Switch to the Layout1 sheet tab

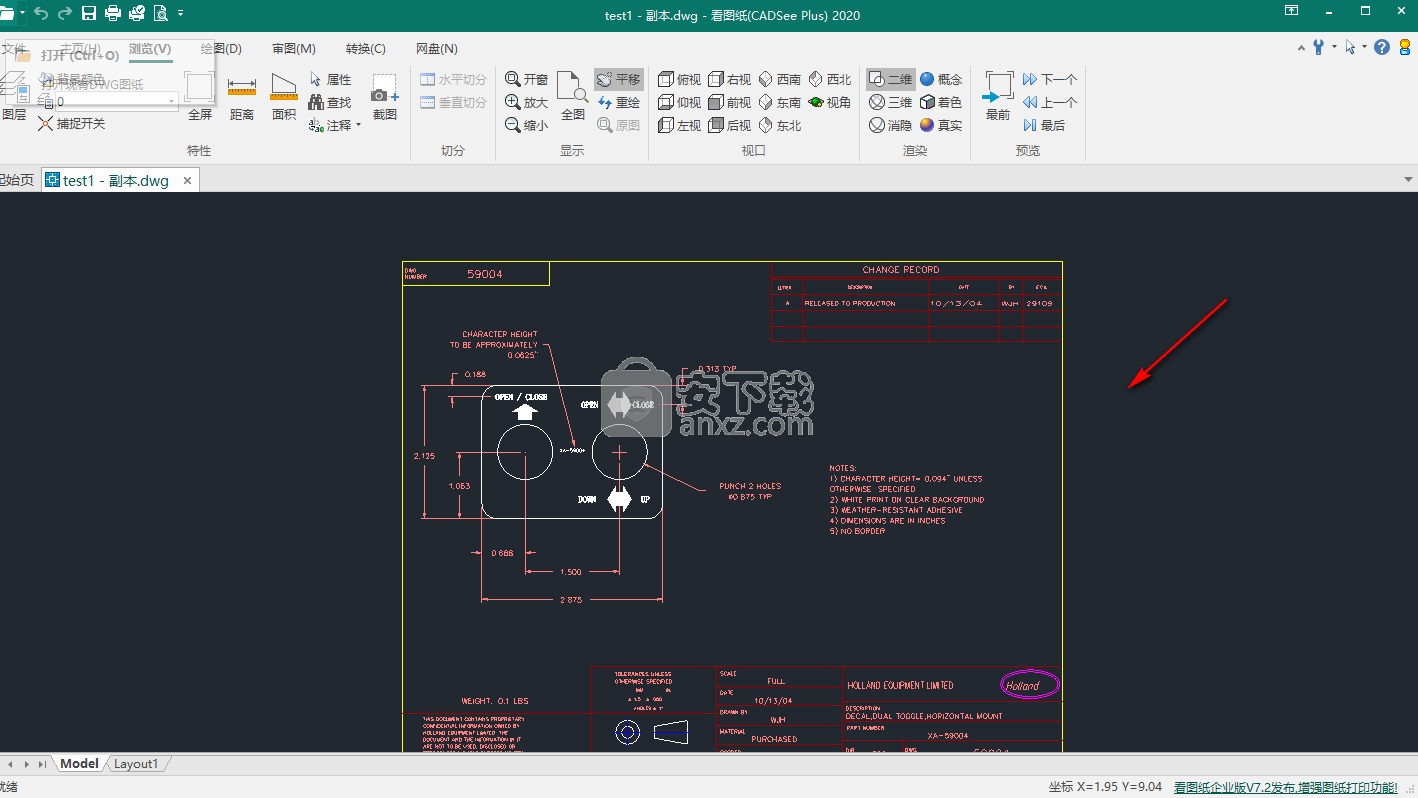(x=136, y=764)
